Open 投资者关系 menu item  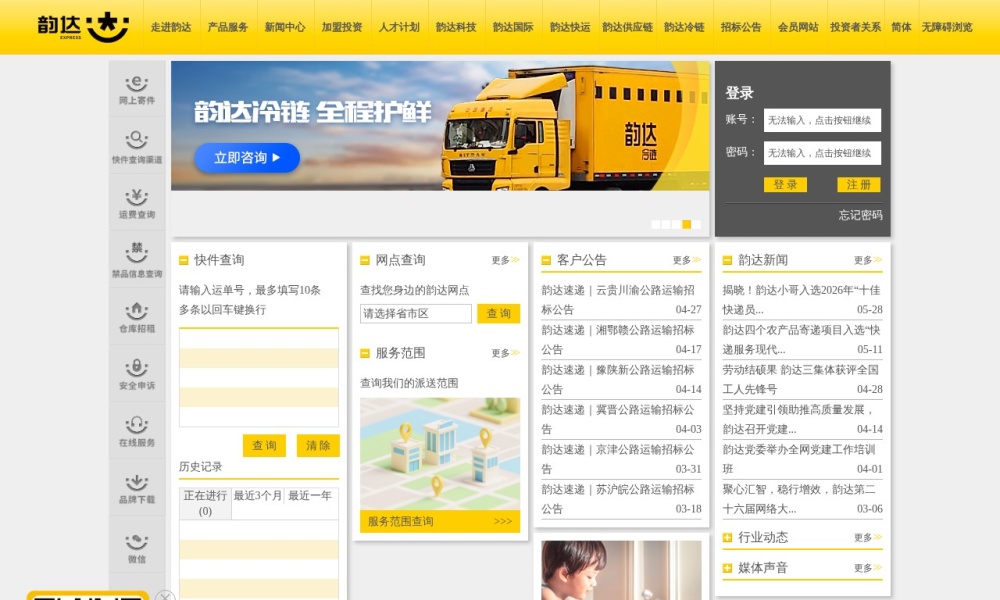(x=855, y=27)
